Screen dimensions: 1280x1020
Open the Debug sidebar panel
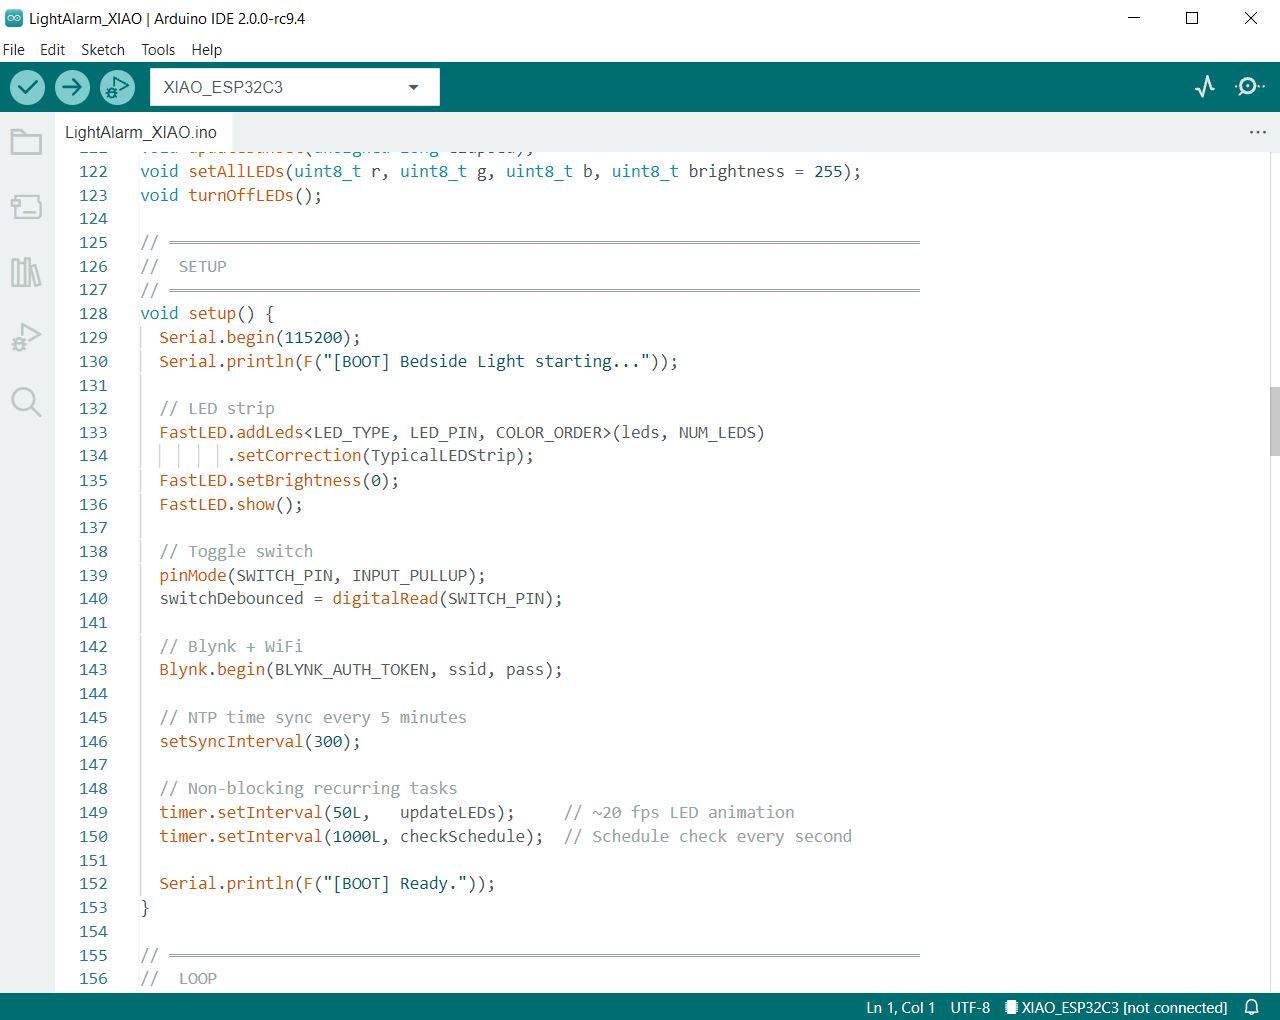[x=26, y=337]
